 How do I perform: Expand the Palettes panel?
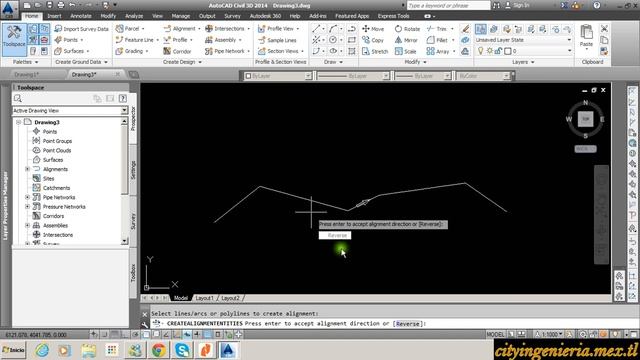(x=25, y=62)
